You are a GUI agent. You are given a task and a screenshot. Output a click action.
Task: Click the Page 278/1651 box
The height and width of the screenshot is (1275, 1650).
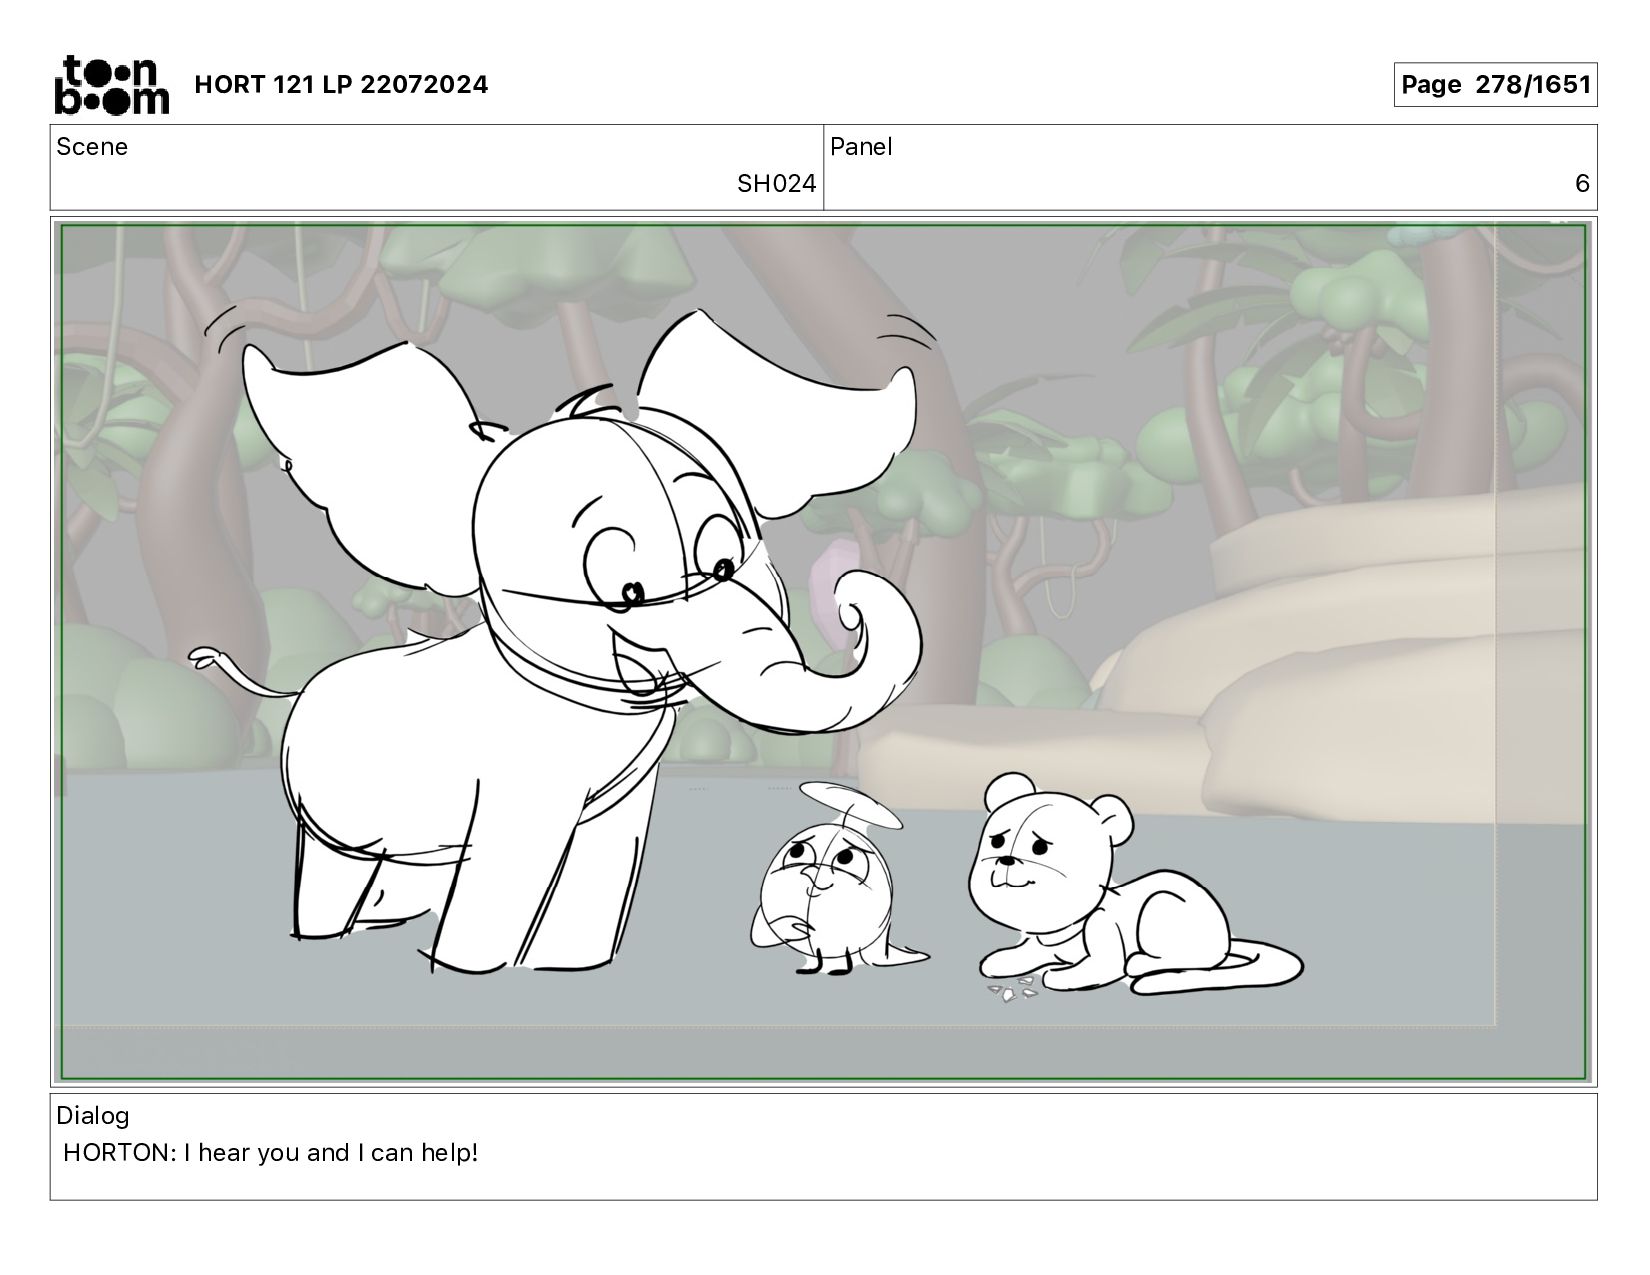coord(1495,85)
